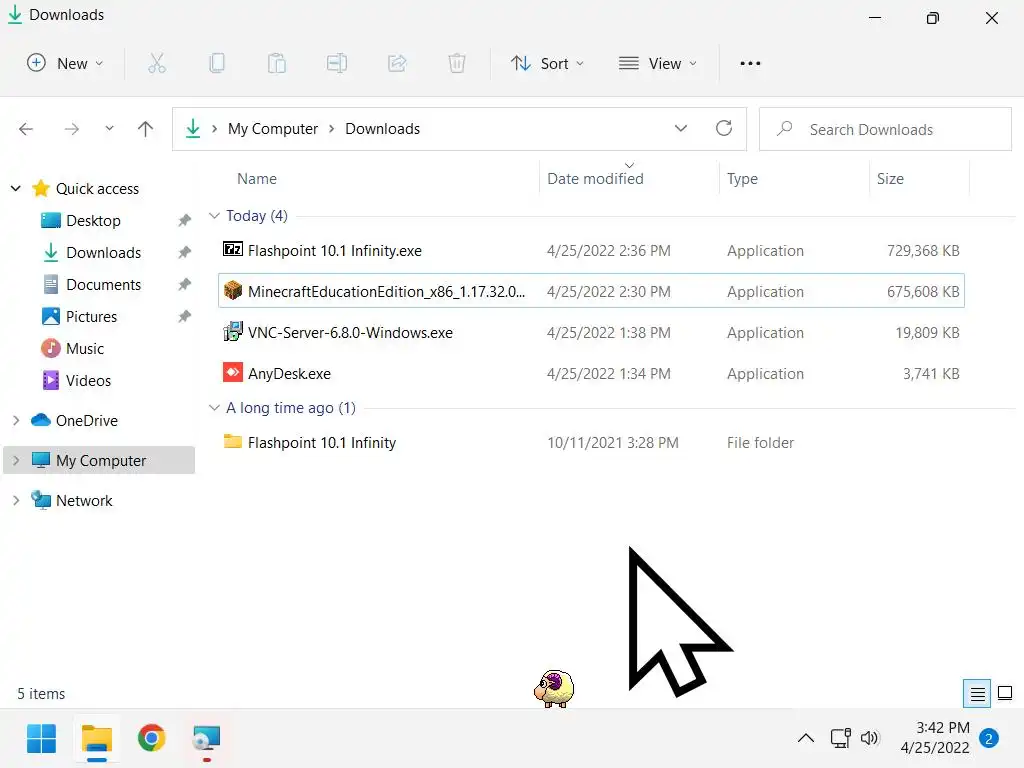Click the chevron after My Computer in path
Screen dimensions: 1024x768
pyautogui.click(x=332, y=129)
